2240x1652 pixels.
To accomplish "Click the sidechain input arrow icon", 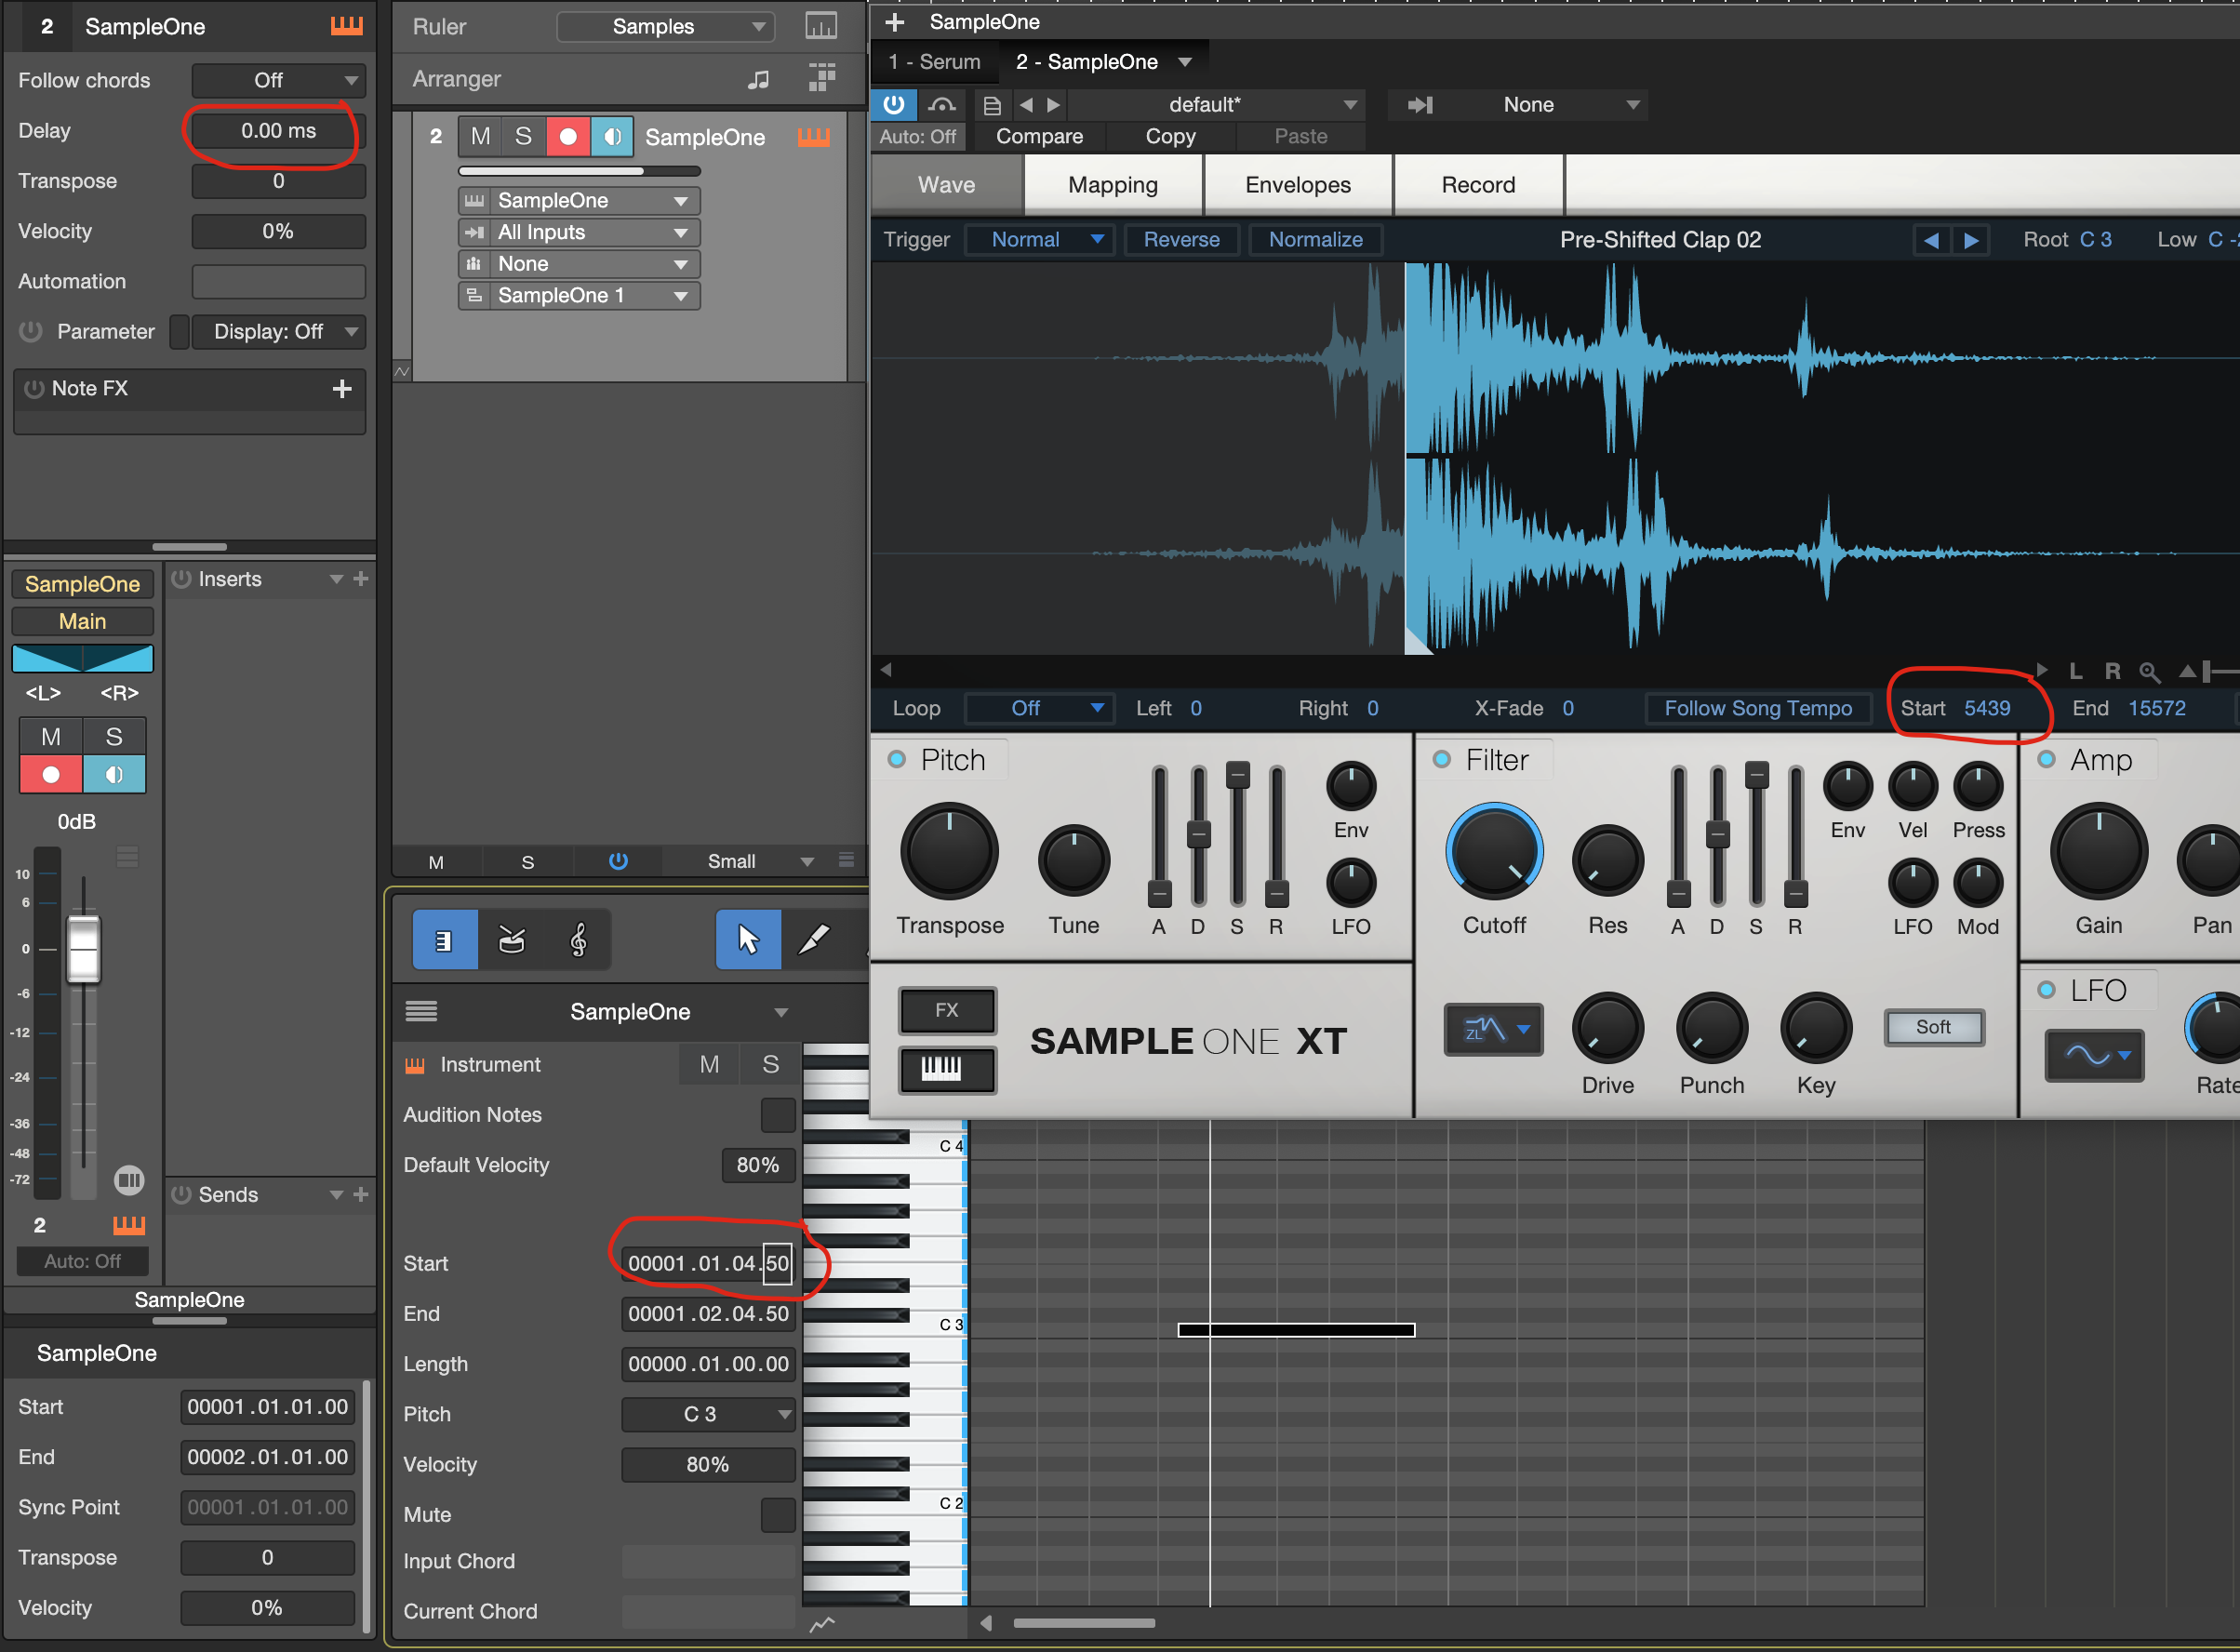I will [x=1420, y=105].
